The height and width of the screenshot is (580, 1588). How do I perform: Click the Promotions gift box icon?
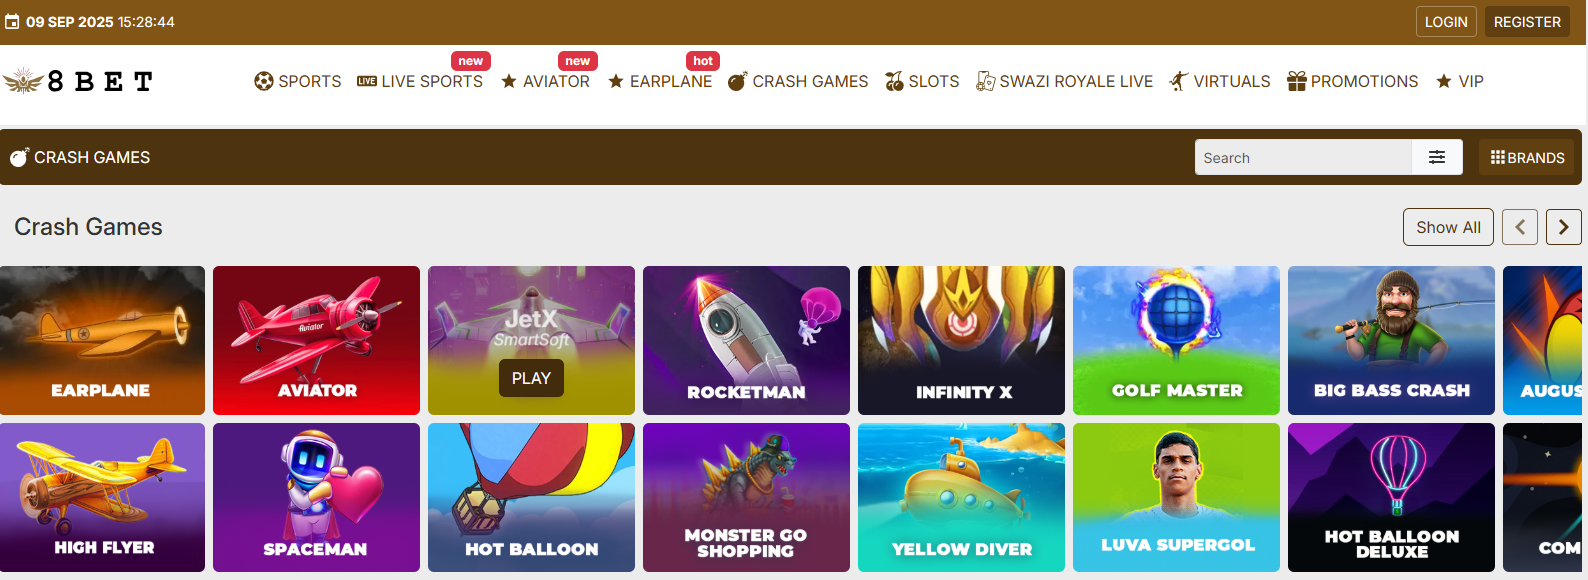[1297, 81]
